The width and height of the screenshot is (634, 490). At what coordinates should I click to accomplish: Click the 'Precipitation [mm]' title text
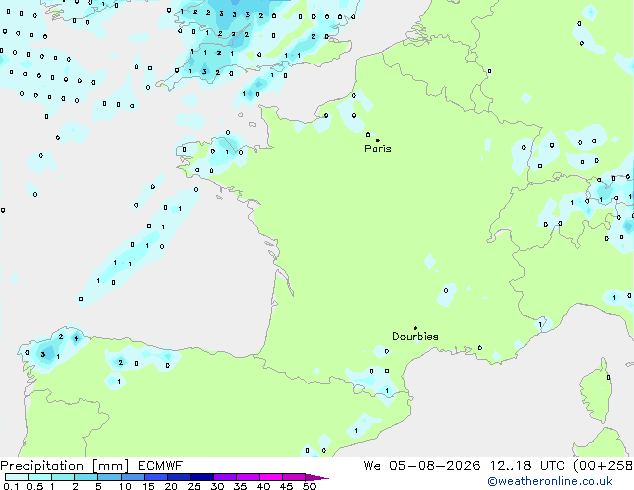(x=65, y=466)
